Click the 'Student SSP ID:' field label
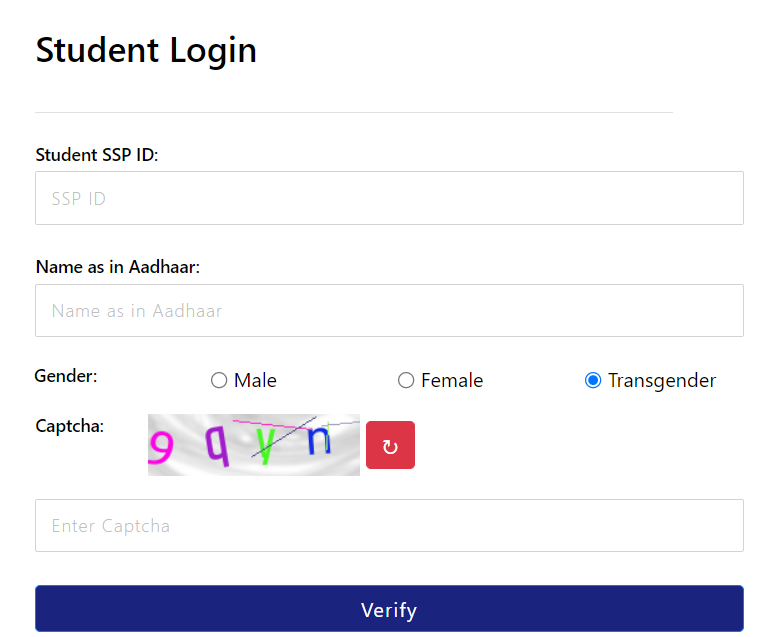Screen dimensions: 763x637 [x=97, y=155]
